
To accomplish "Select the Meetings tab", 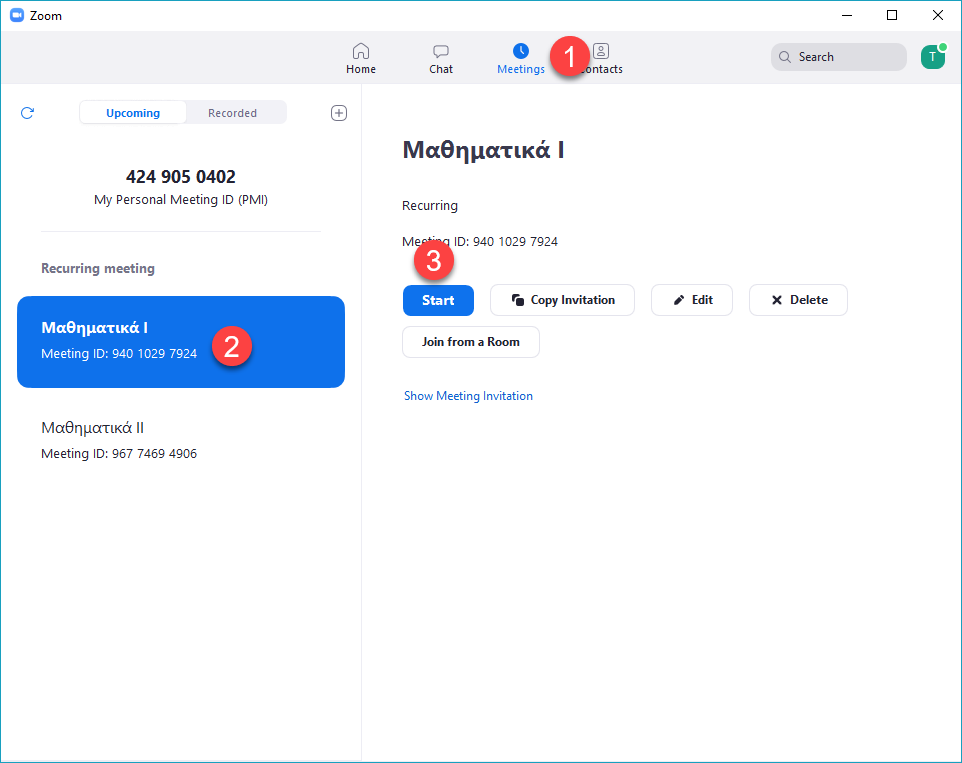I will click(x=520, y=59).
